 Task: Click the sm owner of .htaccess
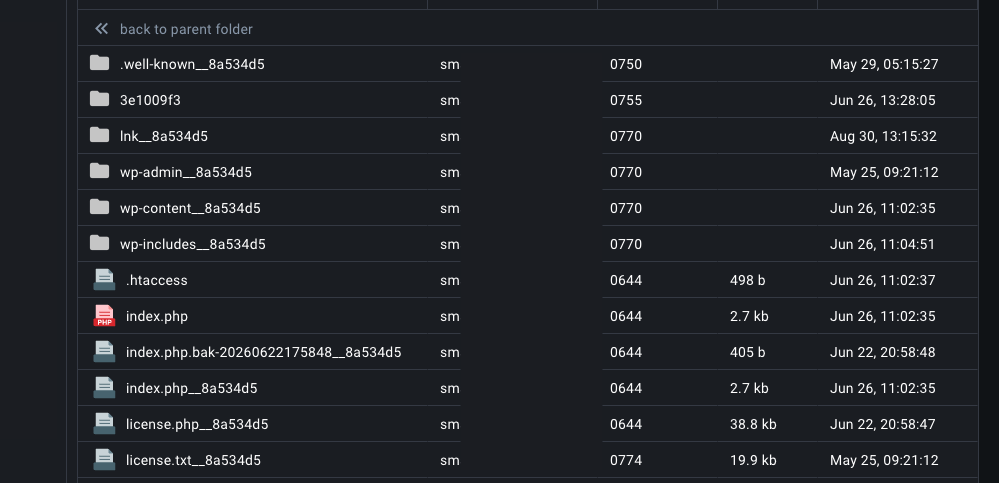coord(450,281)
